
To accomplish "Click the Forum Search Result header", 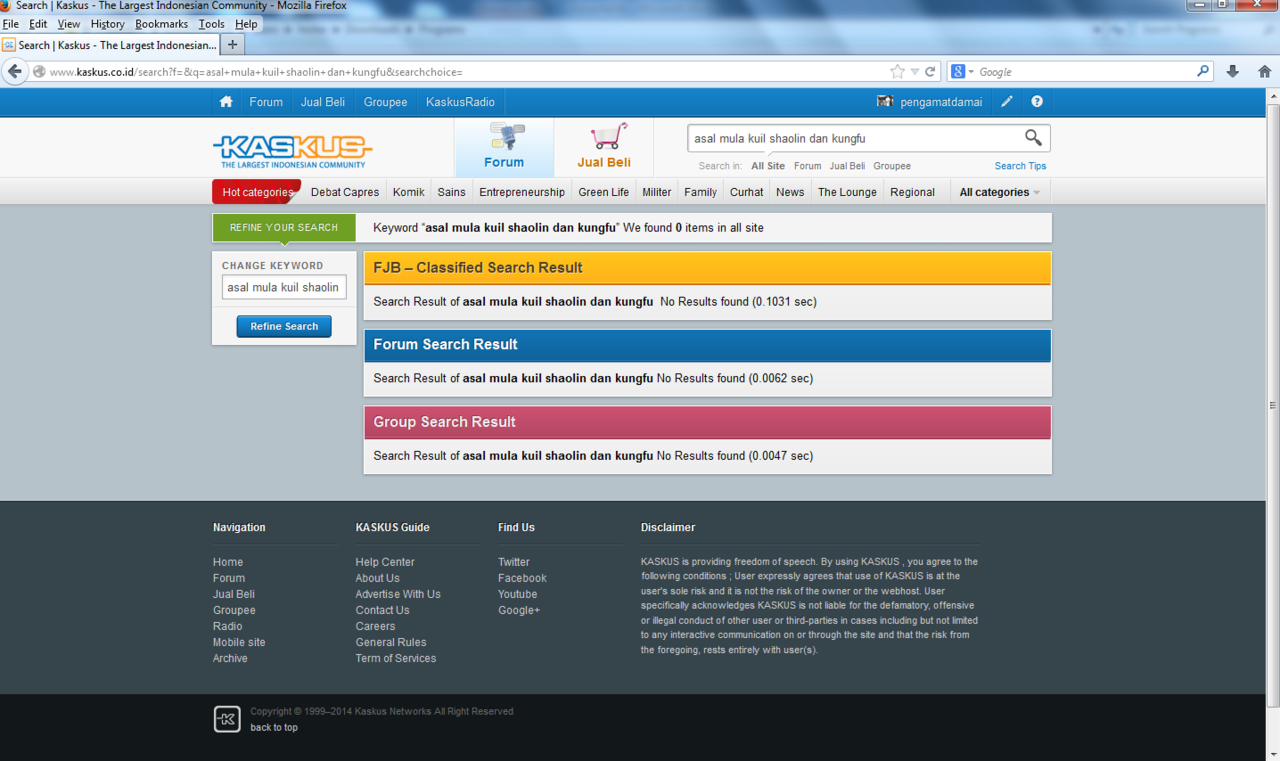I will 708,345.
